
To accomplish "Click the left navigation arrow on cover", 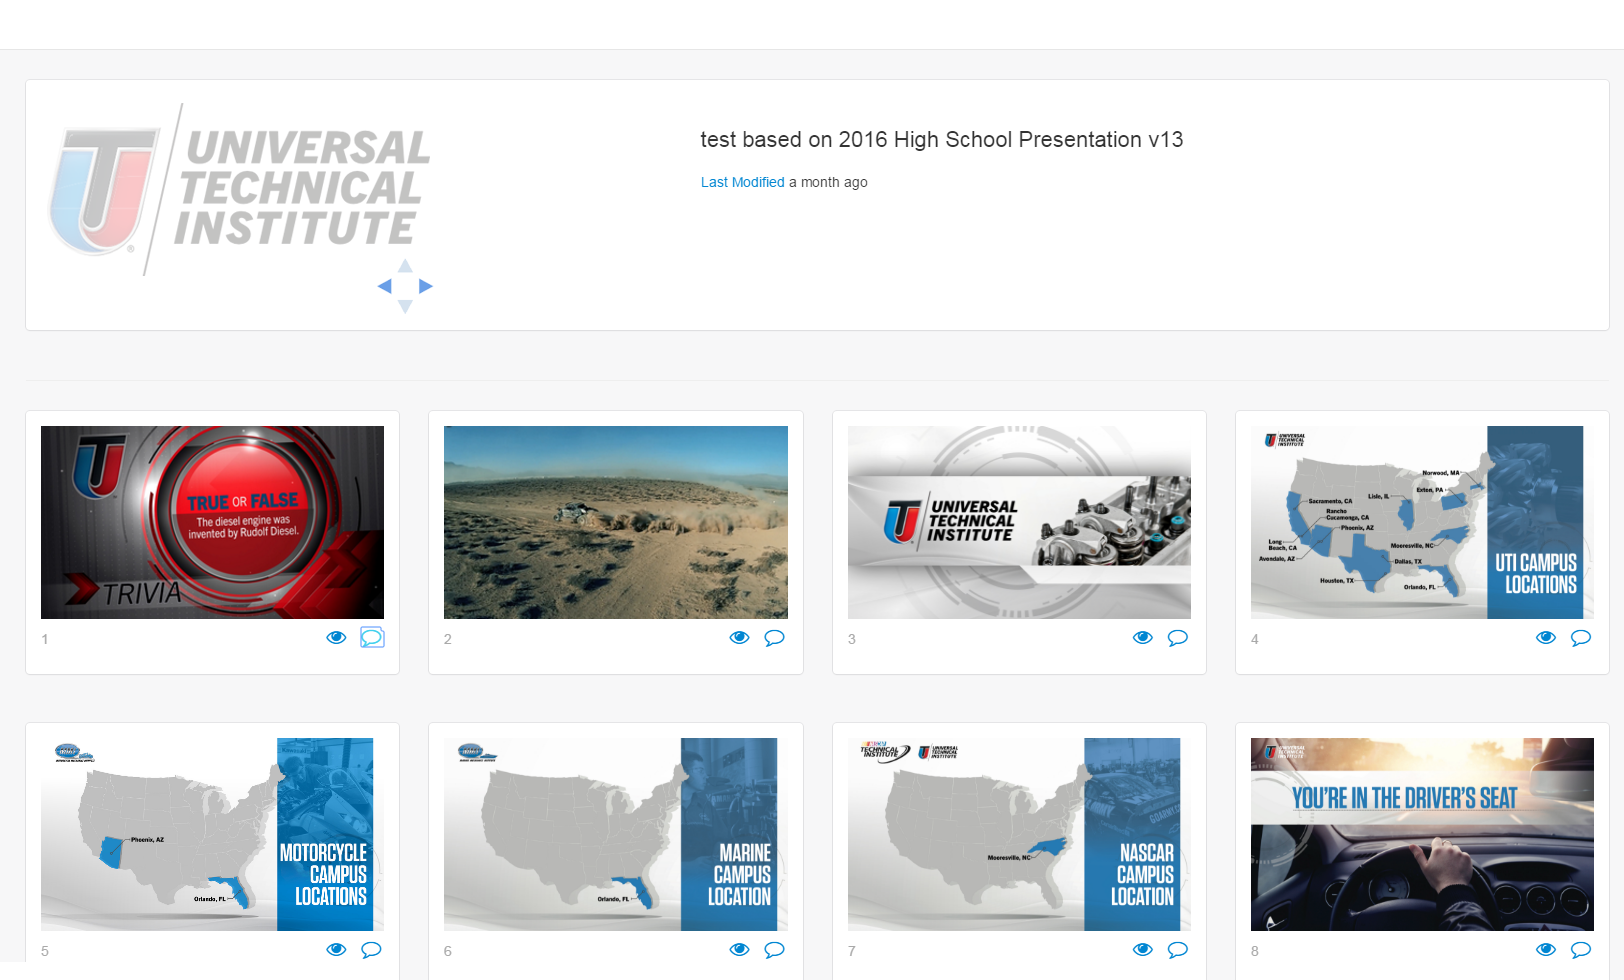I will tap(384, 286).
